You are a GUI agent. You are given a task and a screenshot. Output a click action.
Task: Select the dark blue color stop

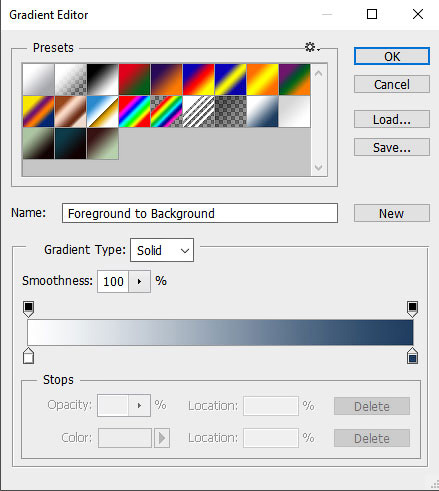click(x=412, y=355)
